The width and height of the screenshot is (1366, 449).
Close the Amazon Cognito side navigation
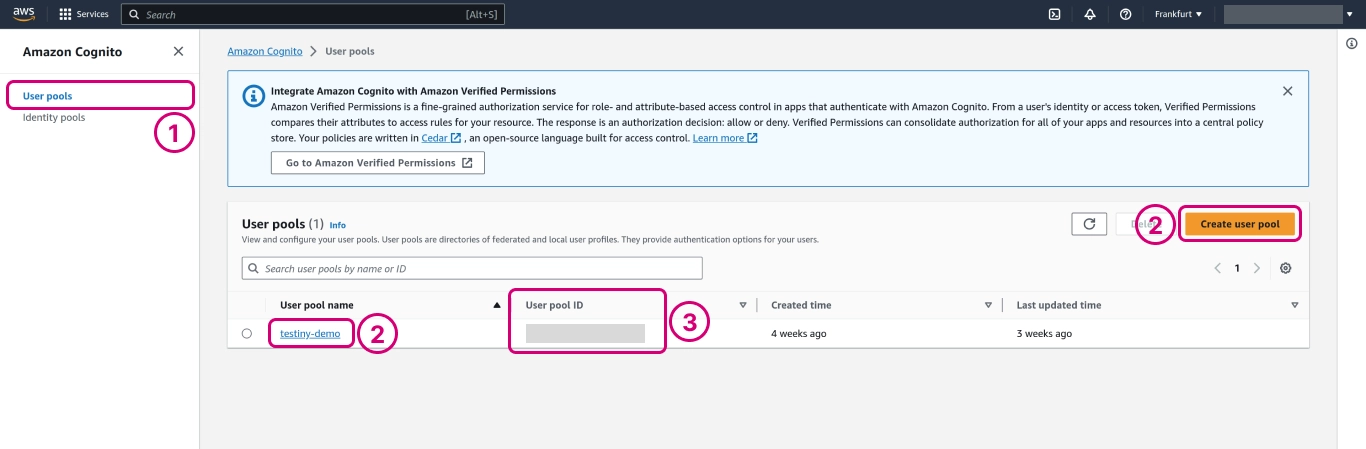coord(178,51)
